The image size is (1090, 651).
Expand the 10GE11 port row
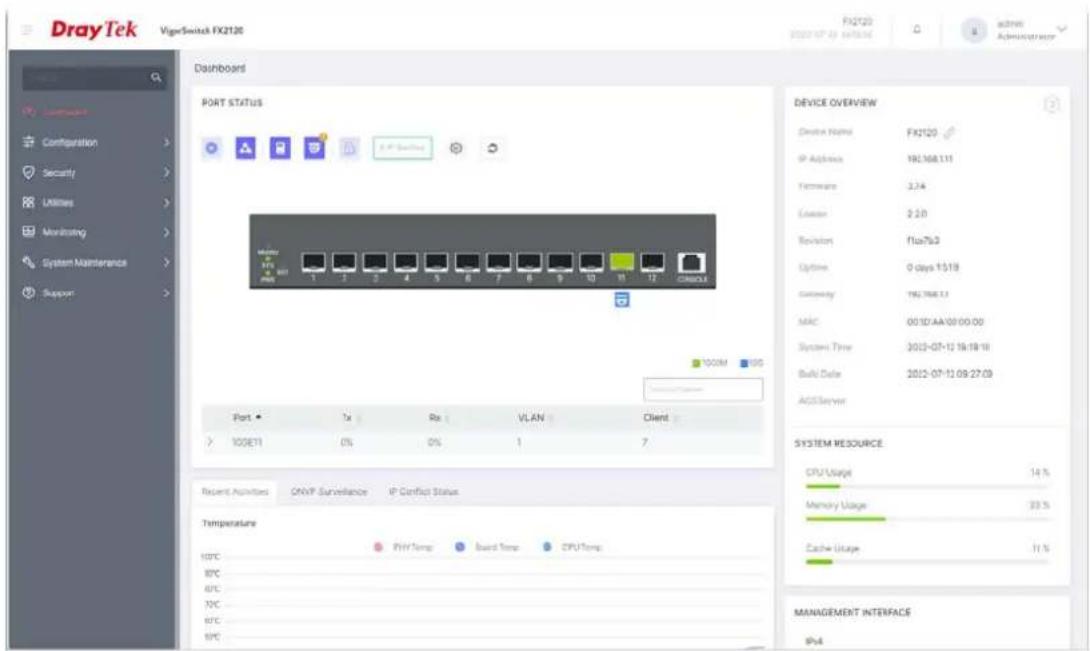coord(210,442)
